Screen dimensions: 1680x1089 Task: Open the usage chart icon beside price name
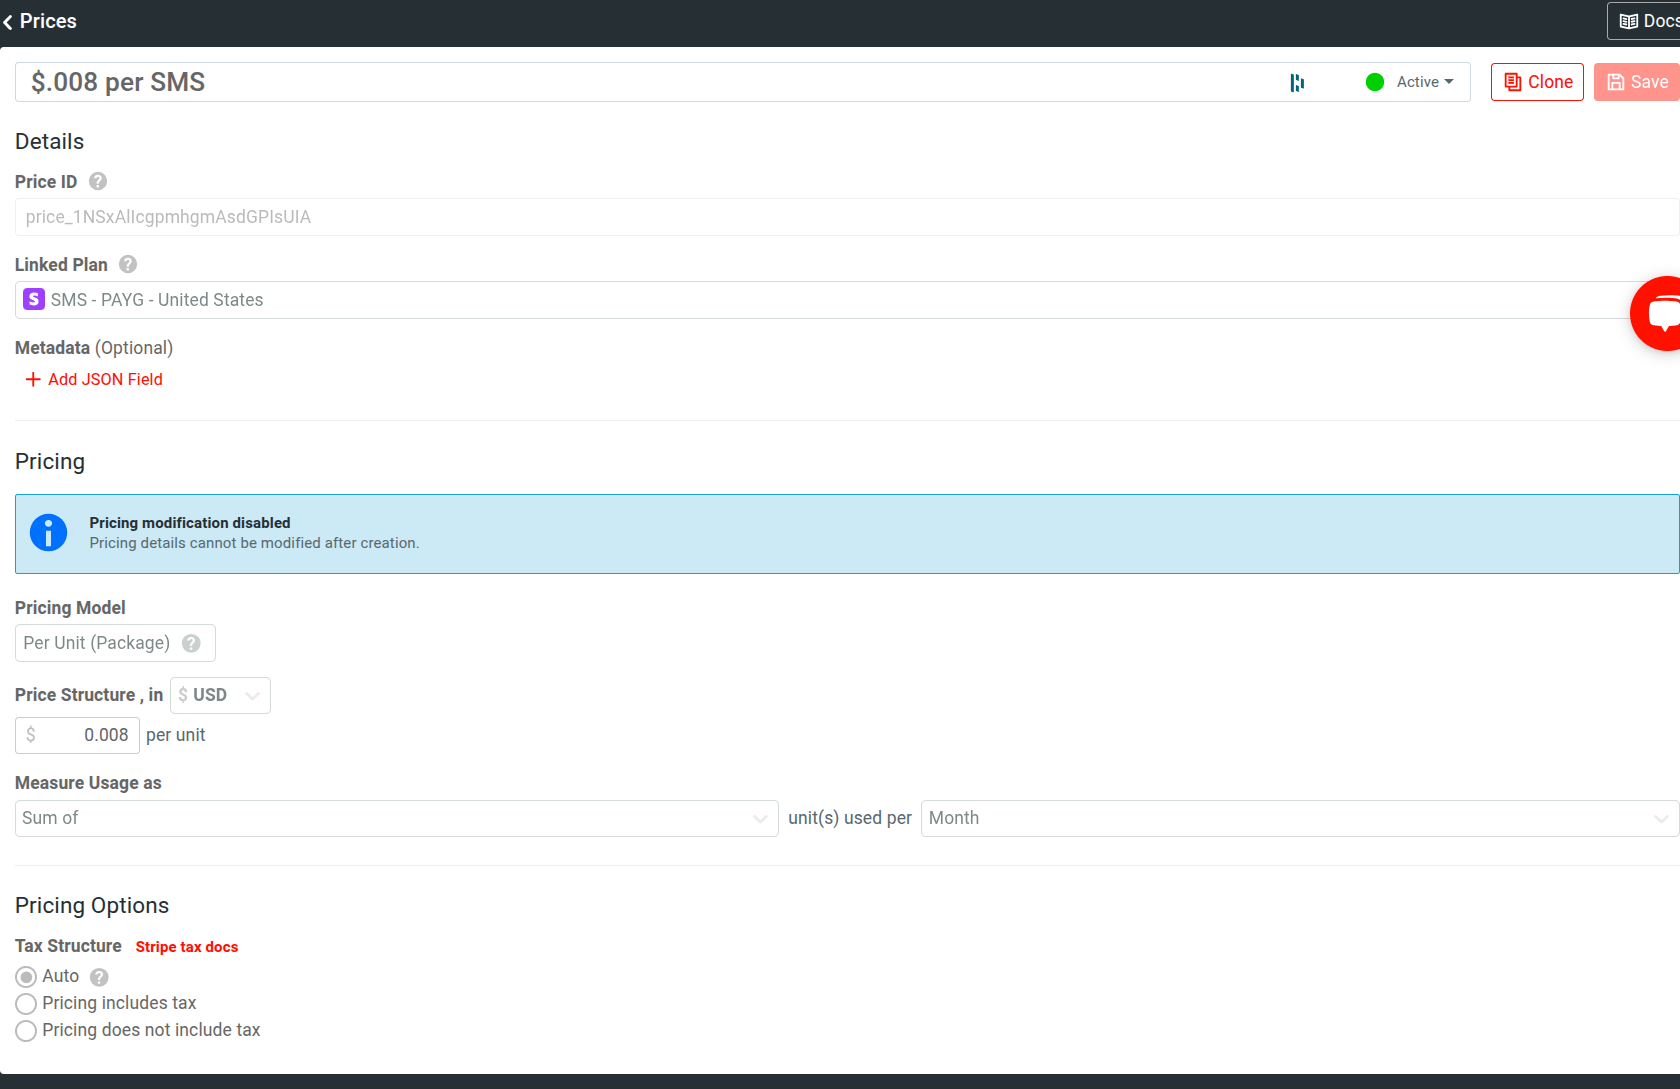[x=1297, y=82]
